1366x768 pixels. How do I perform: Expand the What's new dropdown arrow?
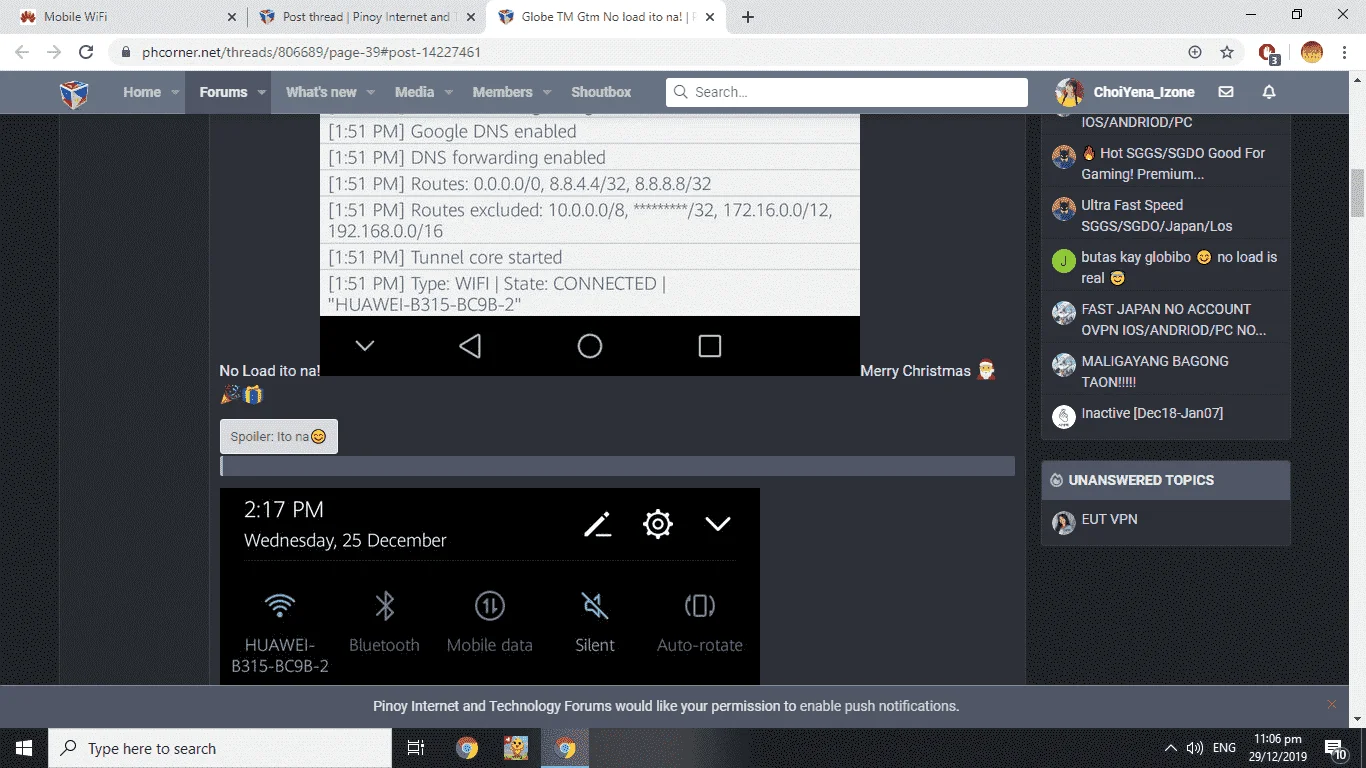click(x=371, y=92)
